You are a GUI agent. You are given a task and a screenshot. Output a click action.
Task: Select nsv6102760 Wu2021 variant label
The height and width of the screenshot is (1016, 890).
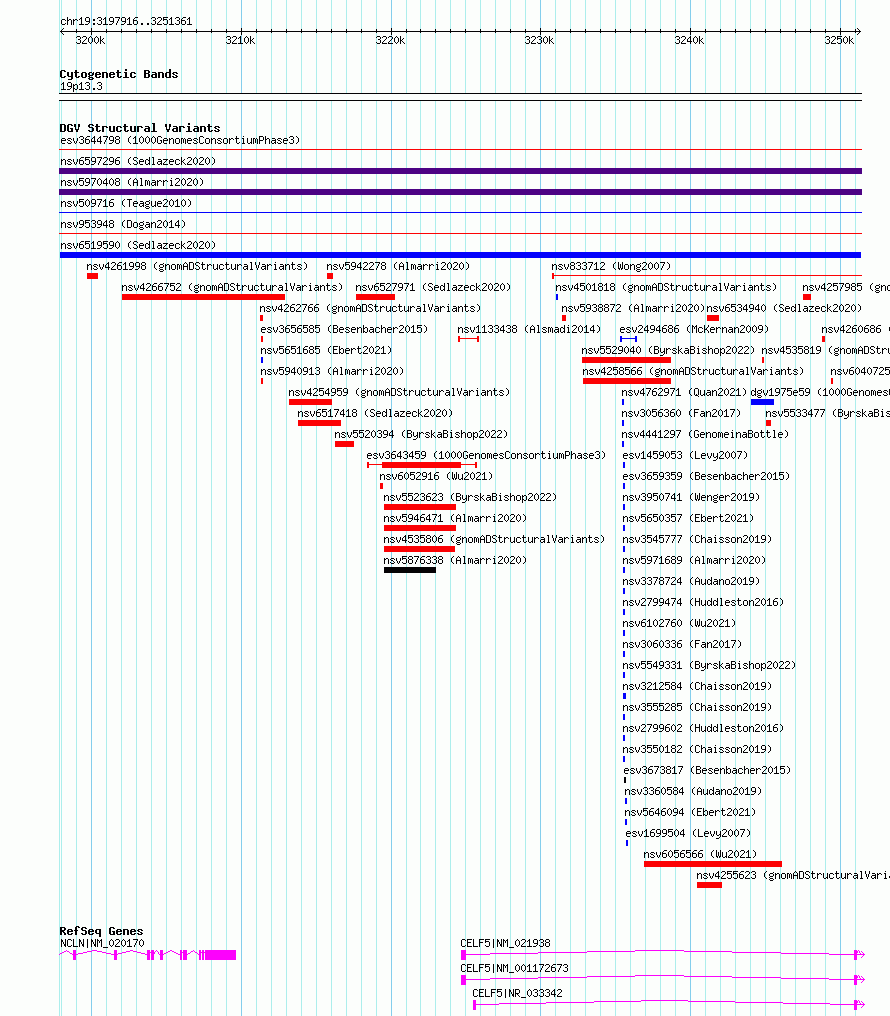click(679, 623)
